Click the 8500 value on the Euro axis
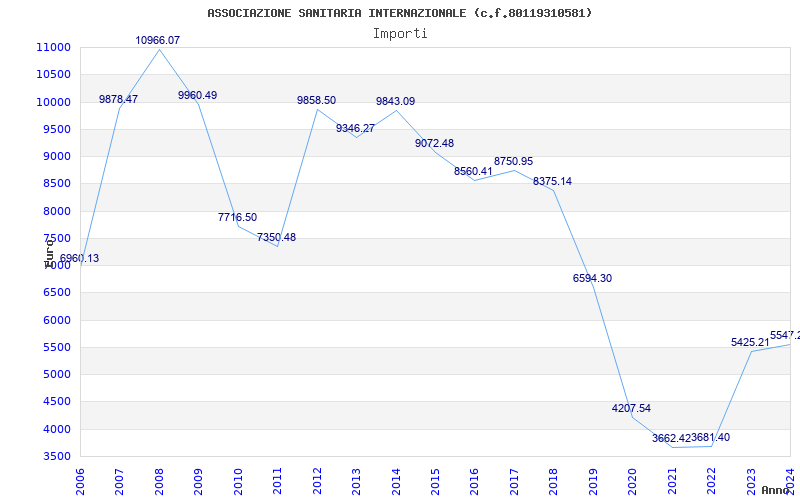 [57, 184]
